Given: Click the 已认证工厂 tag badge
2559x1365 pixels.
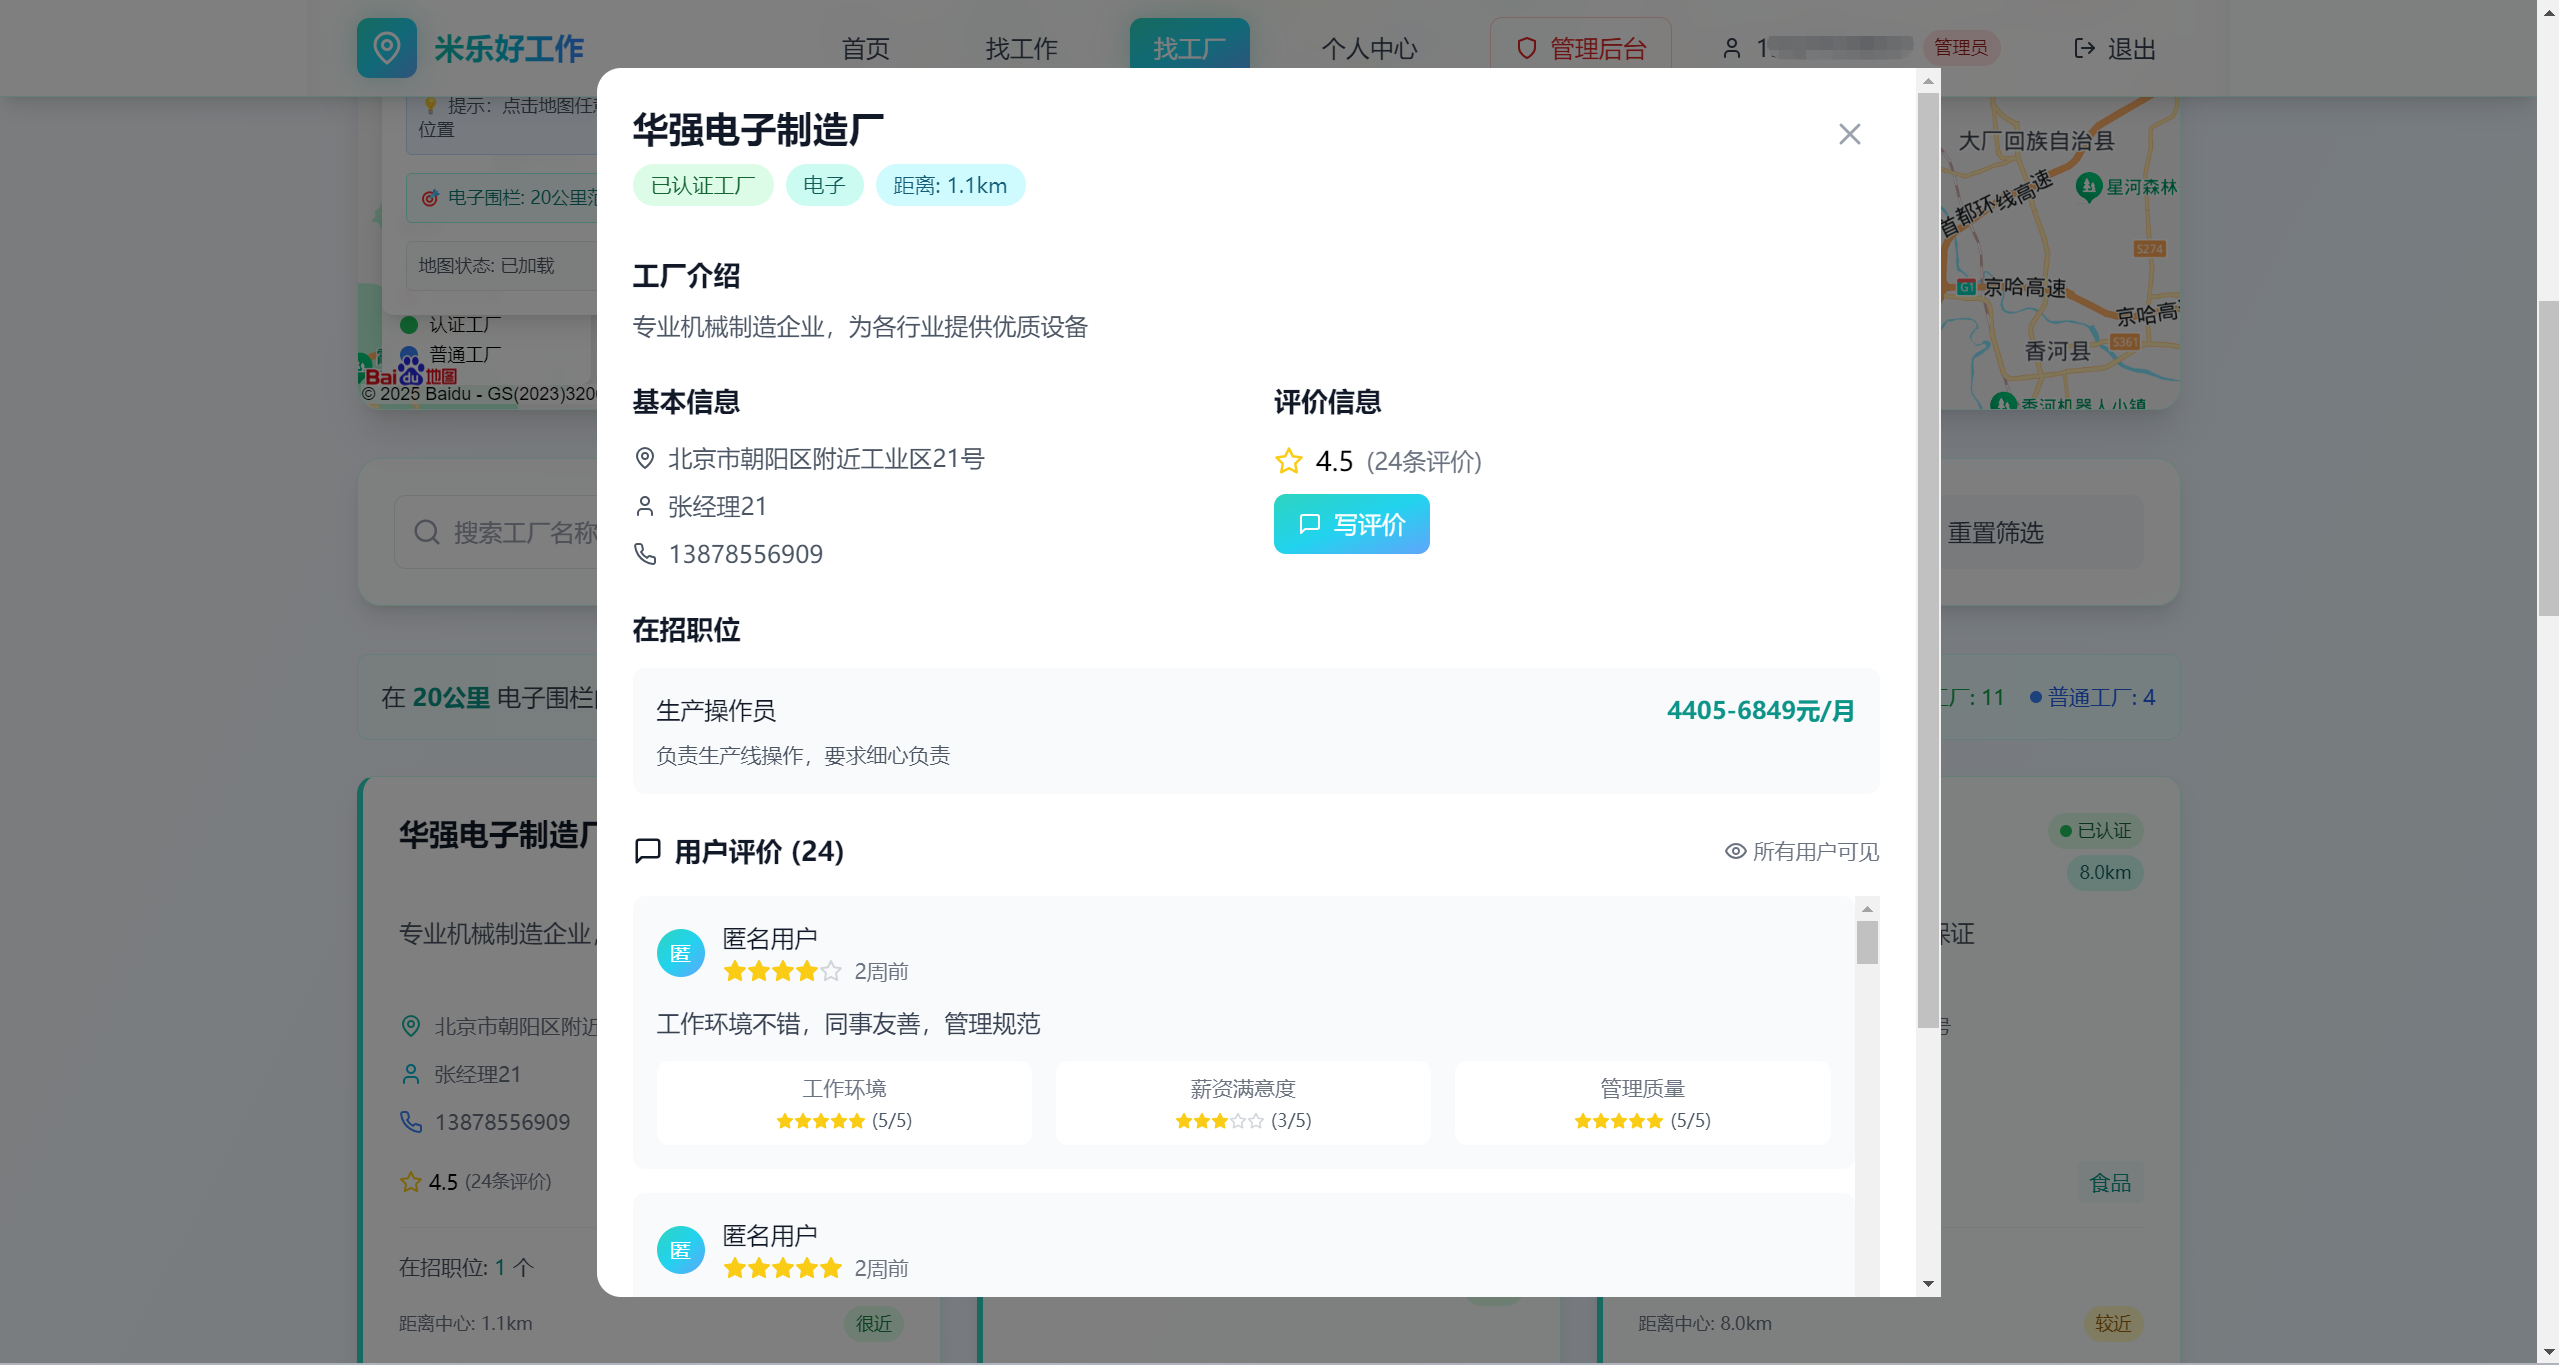Looking at the screenshot, I should point(703,185).
